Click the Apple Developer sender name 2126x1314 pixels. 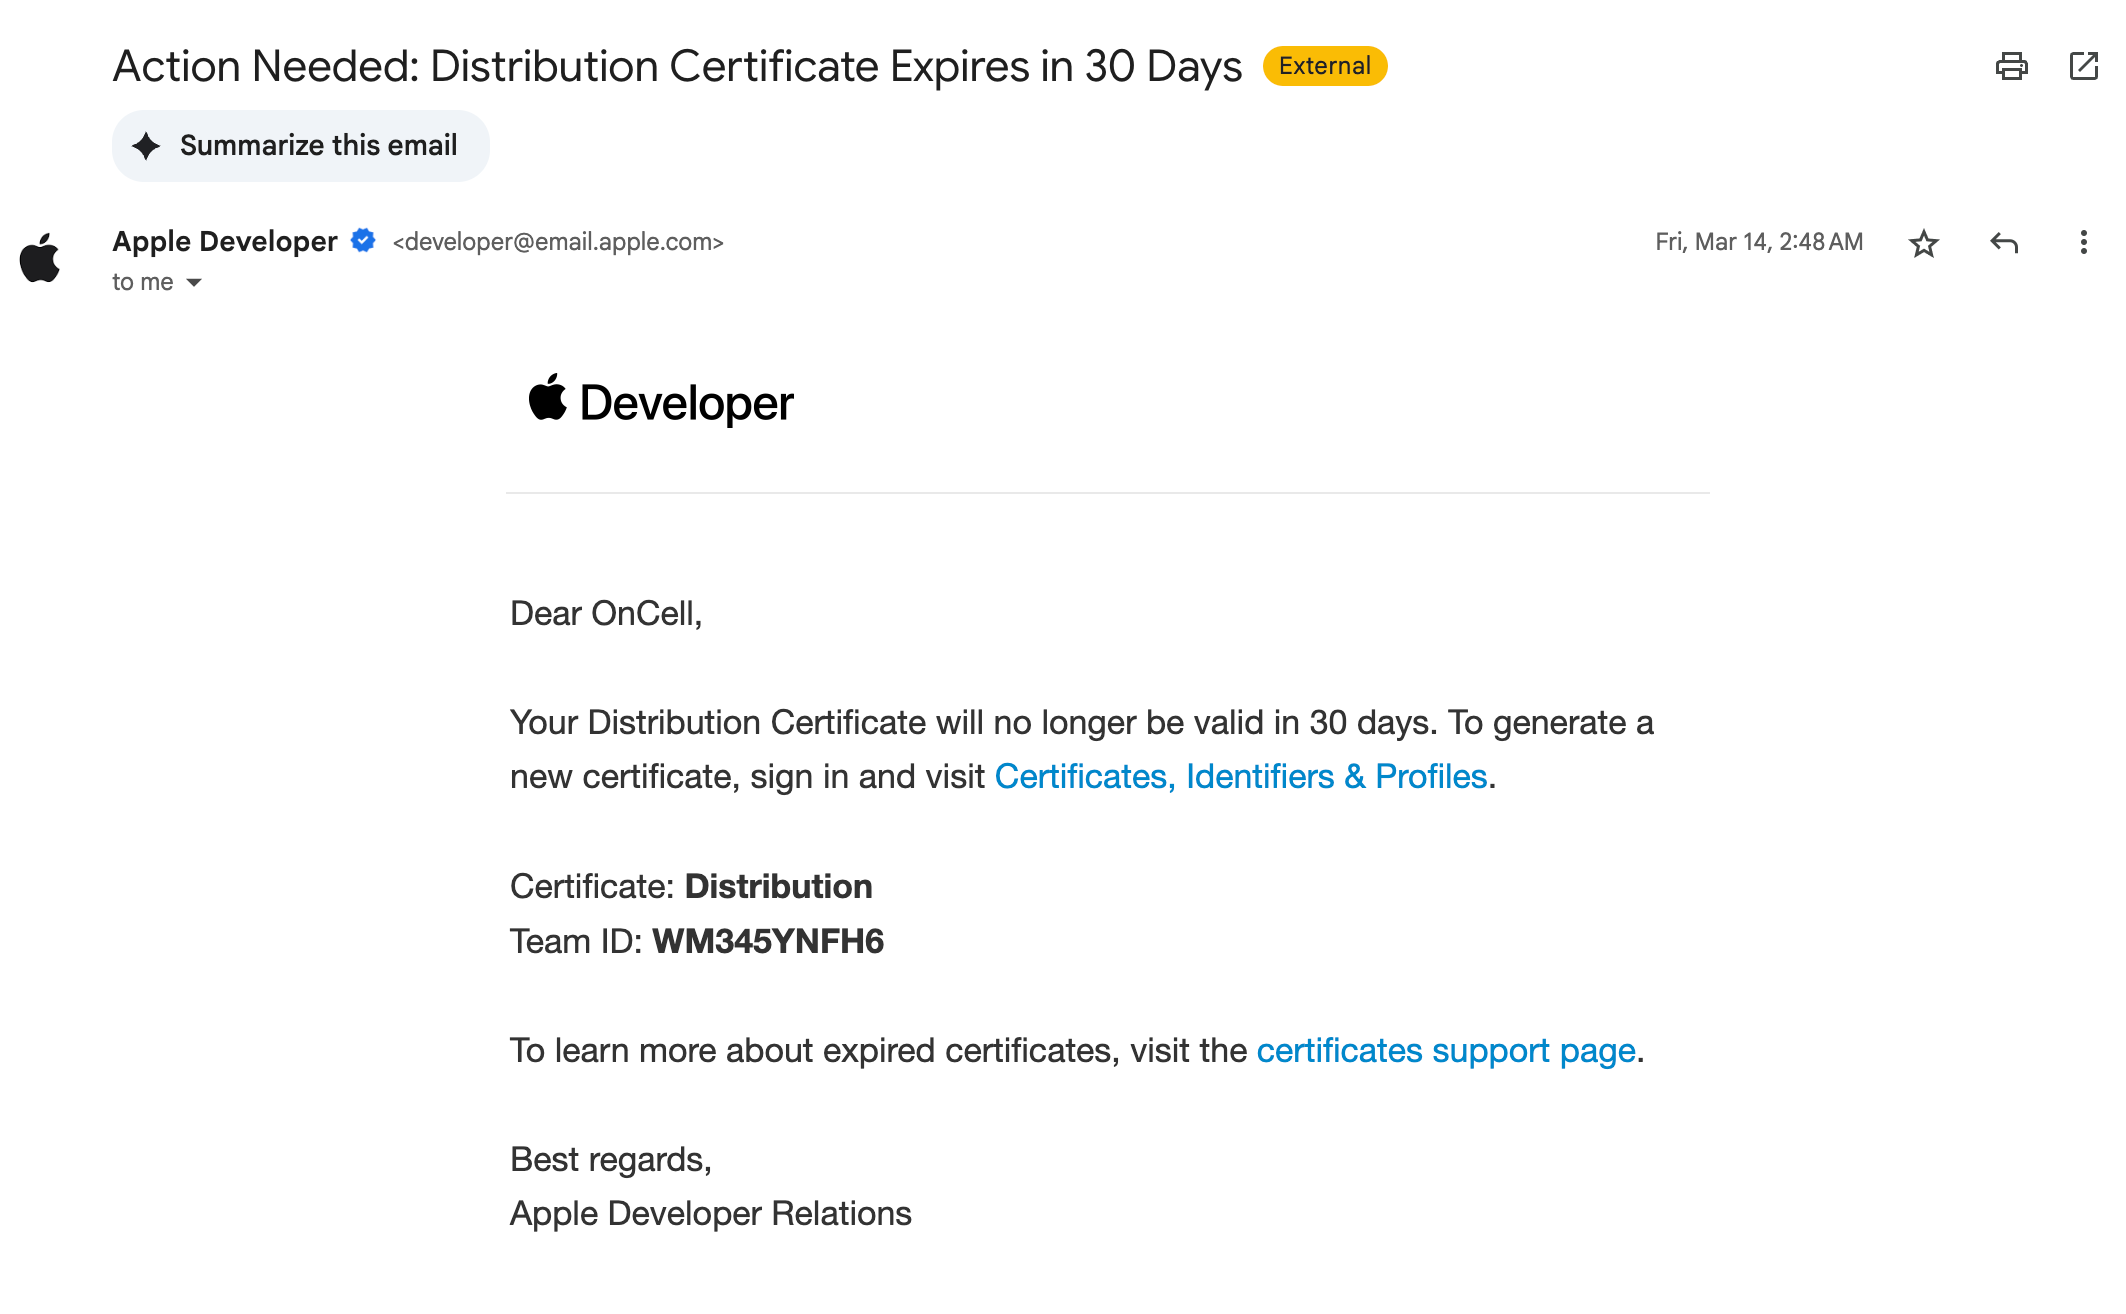225,242
